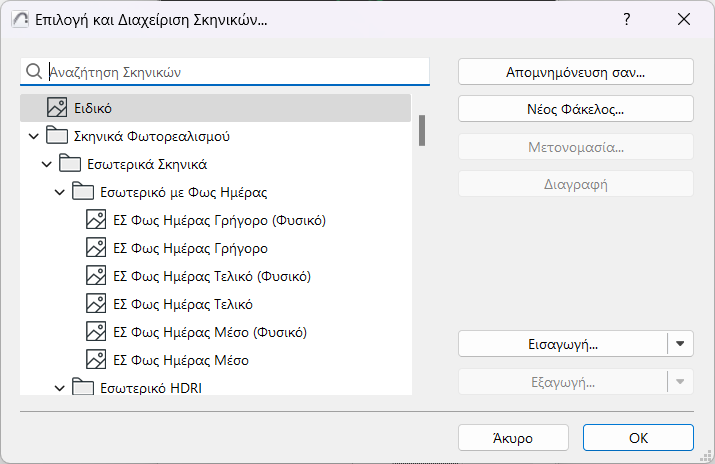Viewport: 715px width, 464px height.
Task: Open the Εισαγωγή dropdown arrow
Action: click(x=680, y=344)
